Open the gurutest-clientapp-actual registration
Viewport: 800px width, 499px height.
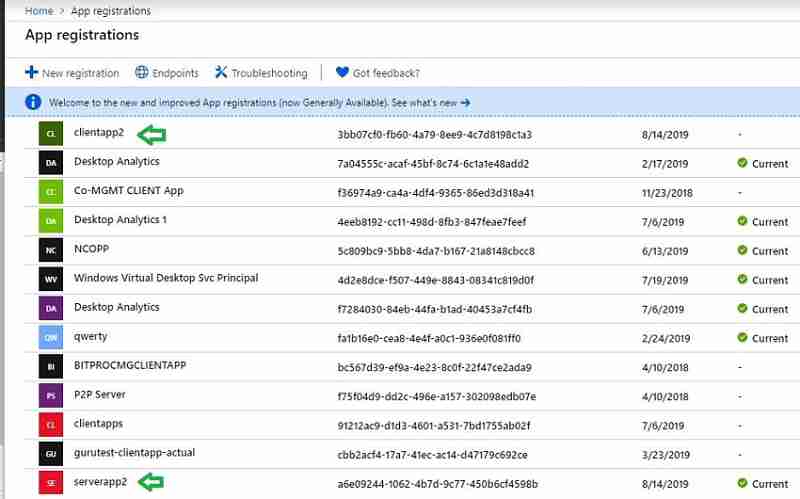134,453
